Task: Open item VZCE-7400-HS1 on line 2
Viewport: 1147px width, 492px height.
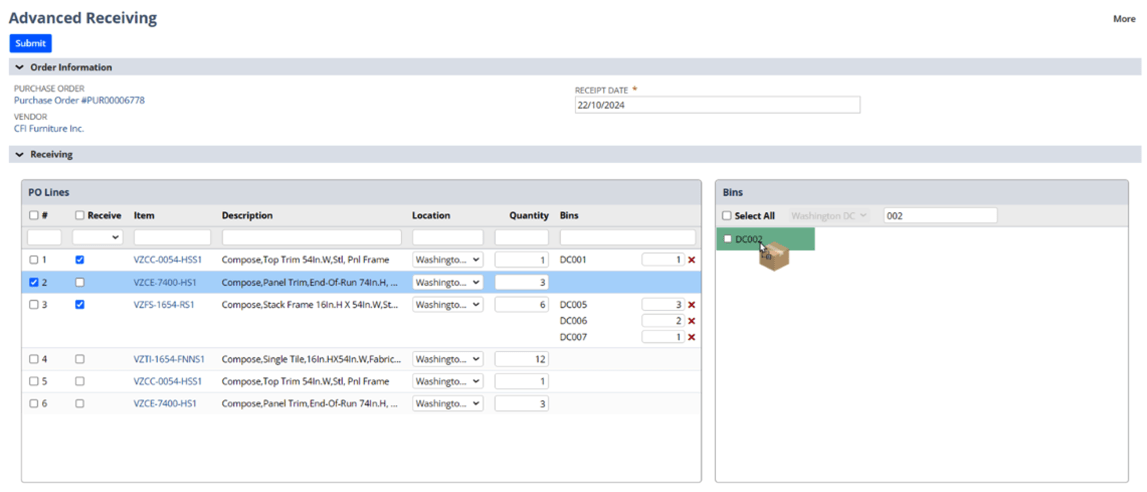Action: pos(165,282)
